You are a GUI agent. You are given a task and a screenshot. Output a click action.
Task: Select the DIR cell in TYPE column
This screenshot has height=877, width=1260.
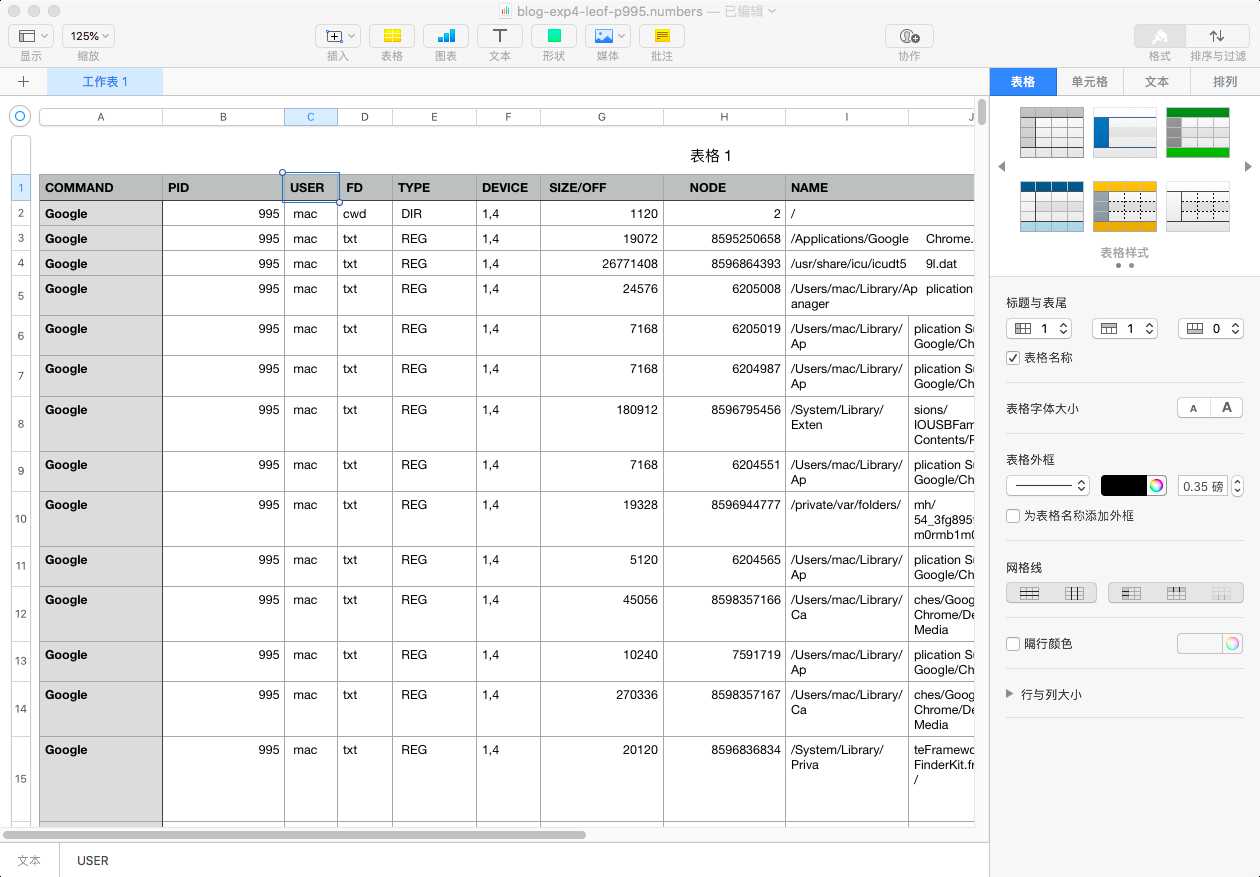434,213
